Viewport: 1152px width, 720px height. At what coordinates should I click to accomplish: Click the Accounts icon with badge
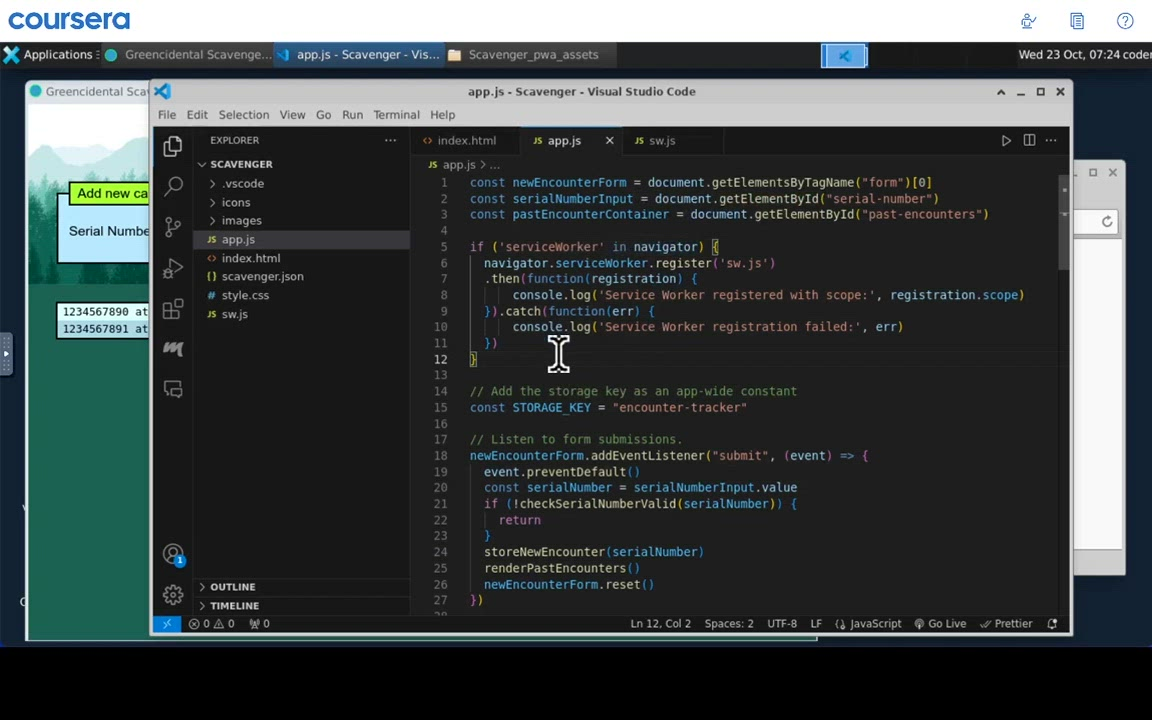[173, 555]
